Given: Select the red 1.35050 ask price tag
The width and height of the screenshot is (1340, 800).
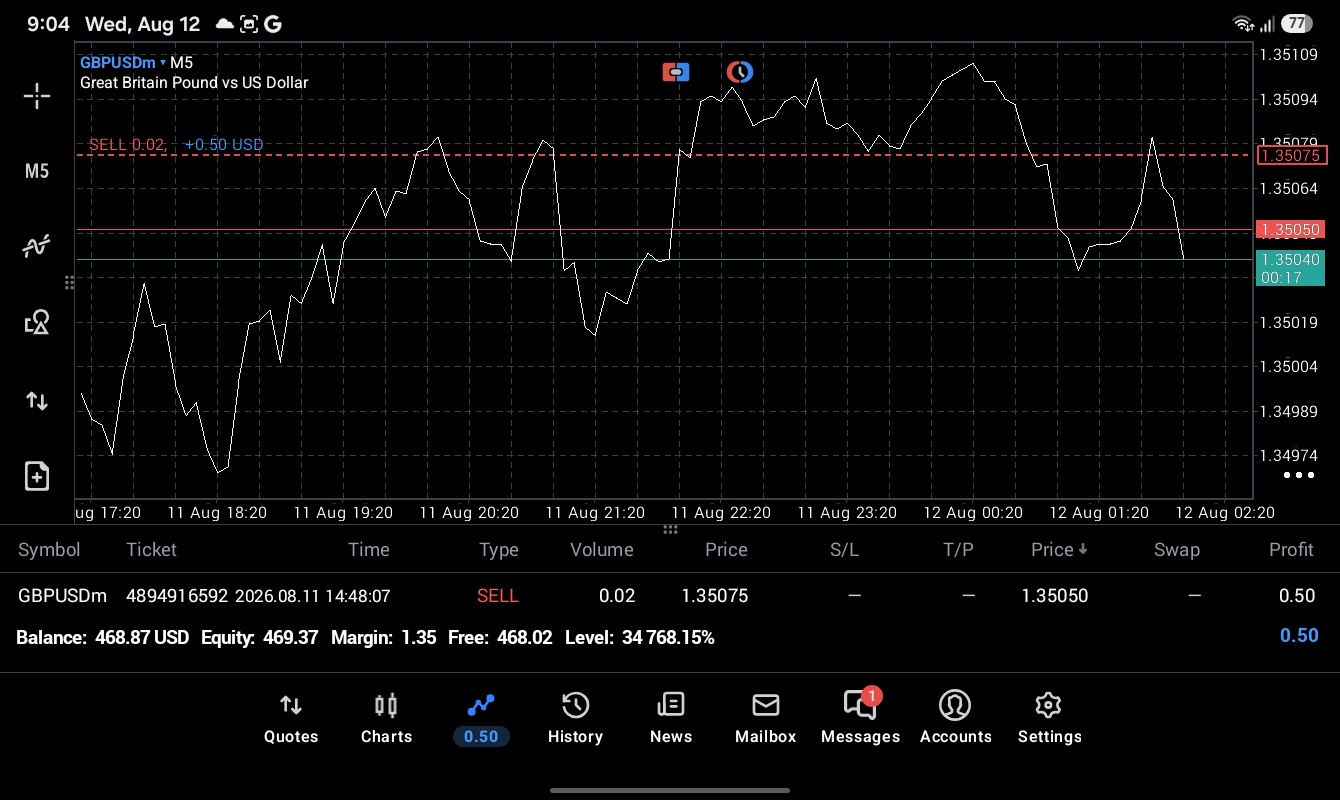Looking at the screenshot, I should (x=1290, y=230).
